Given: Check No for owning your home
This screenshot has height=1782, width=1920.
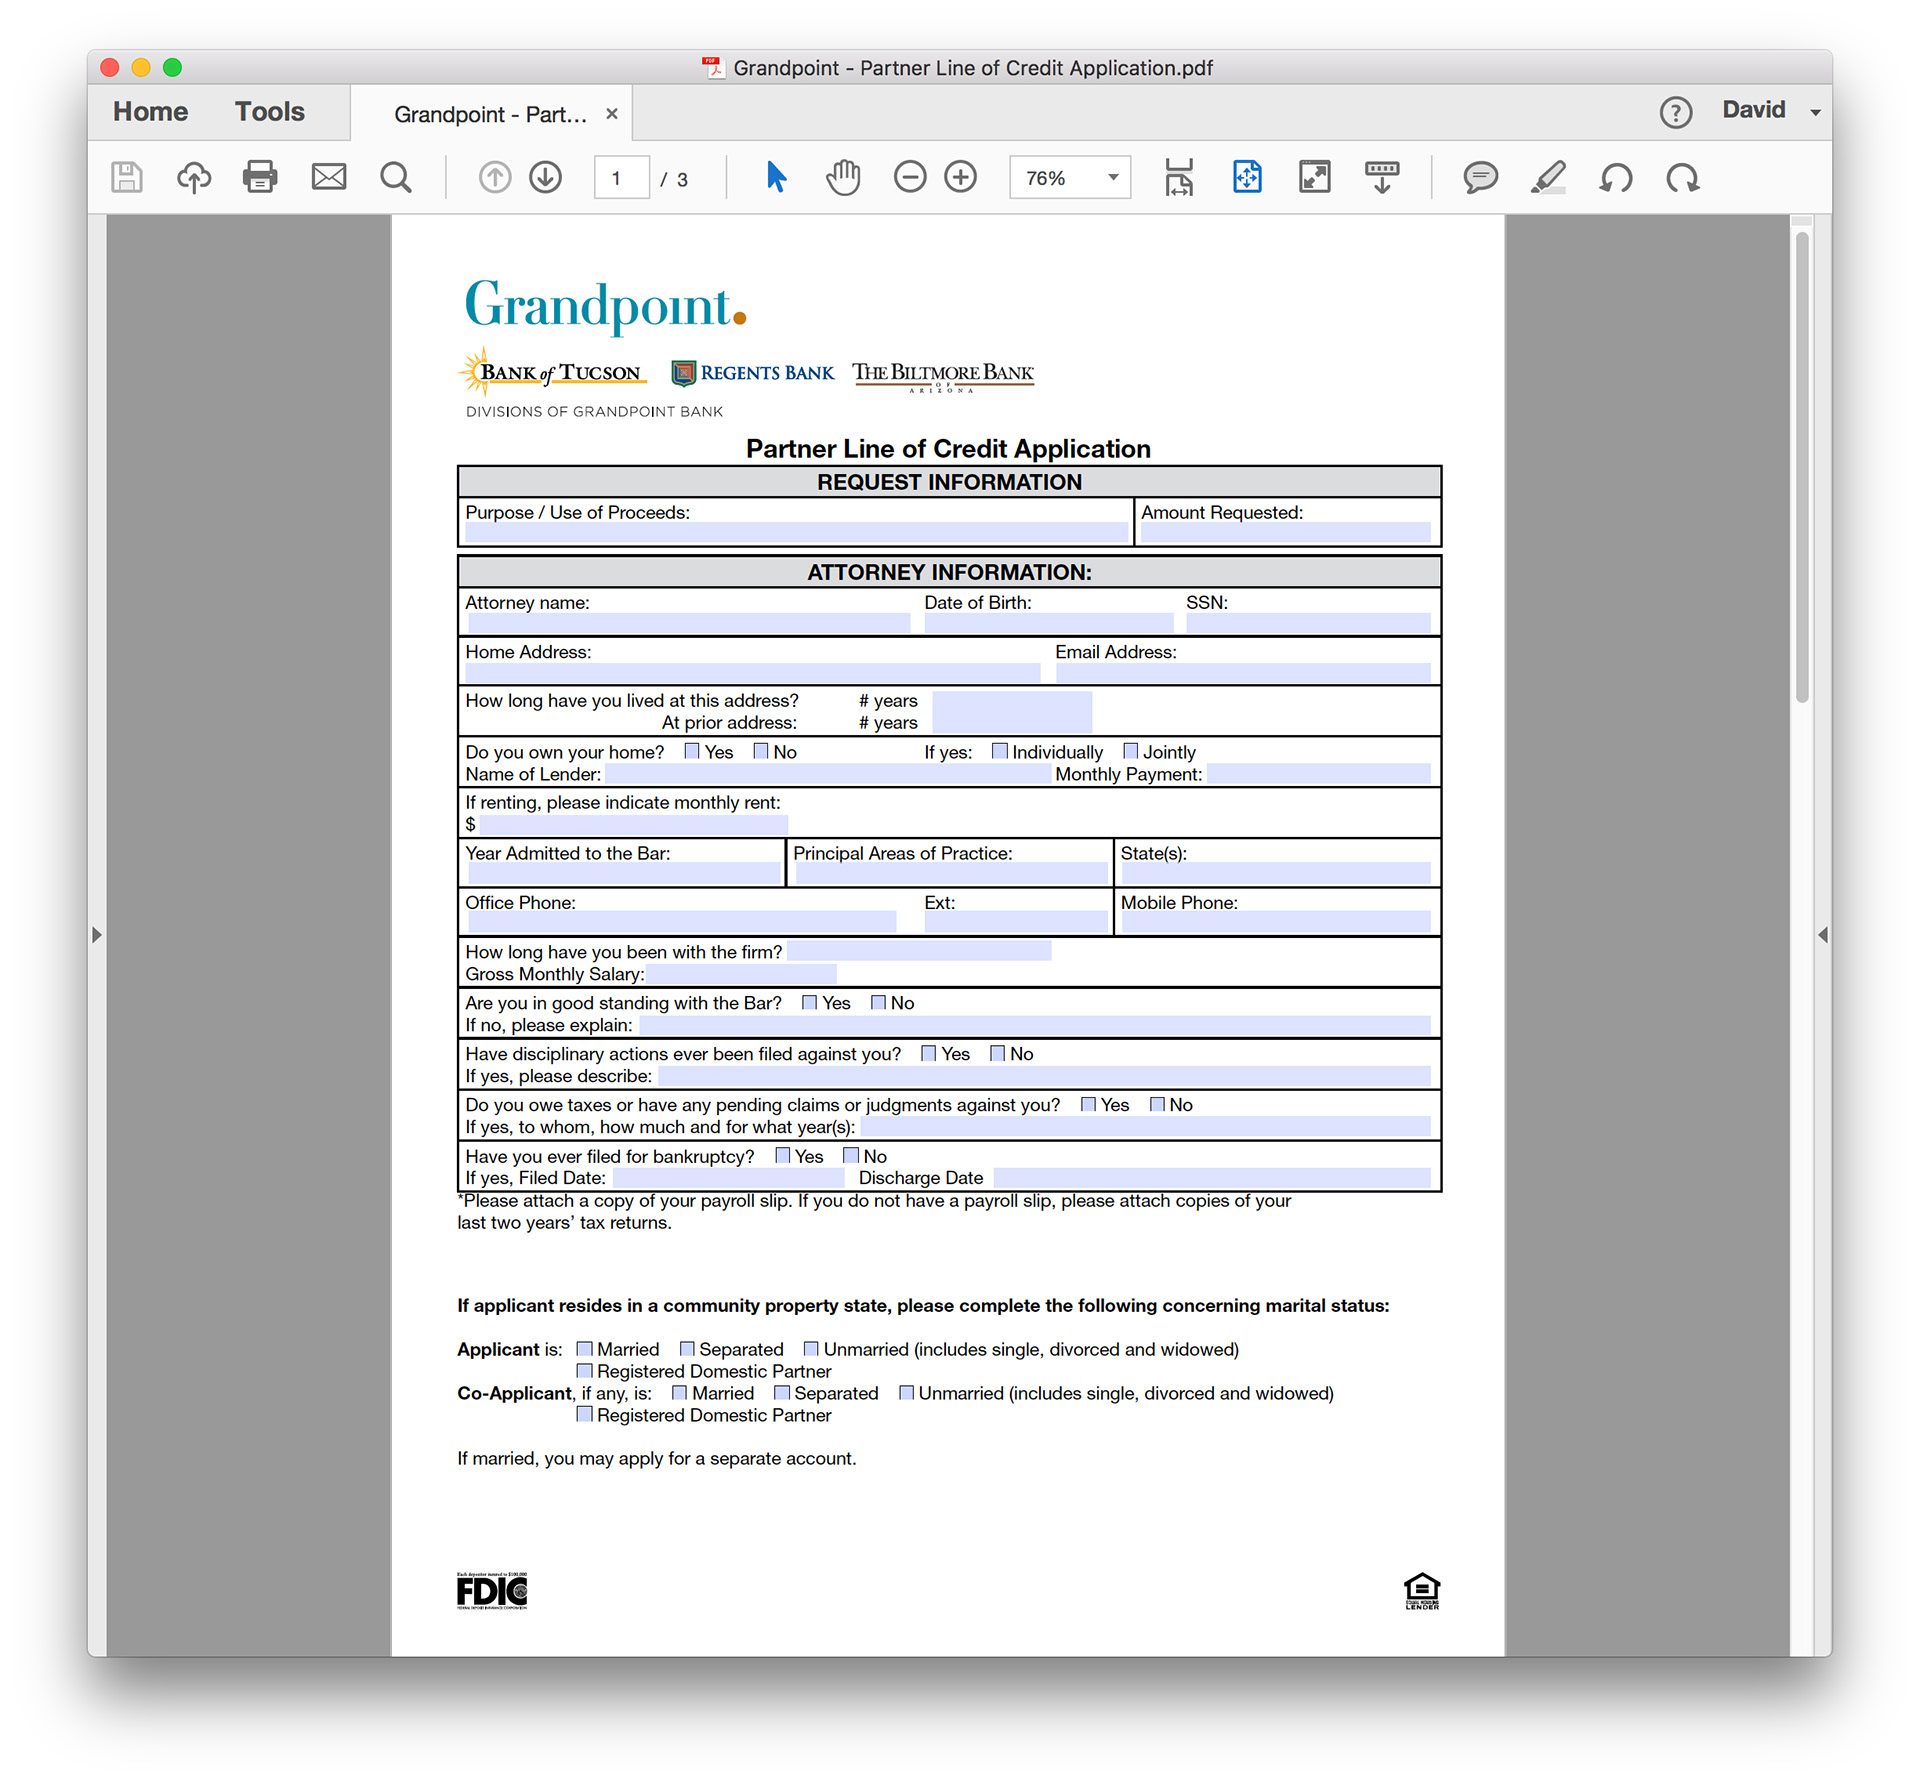Looking at the screenshot, I should pos(761,751).
